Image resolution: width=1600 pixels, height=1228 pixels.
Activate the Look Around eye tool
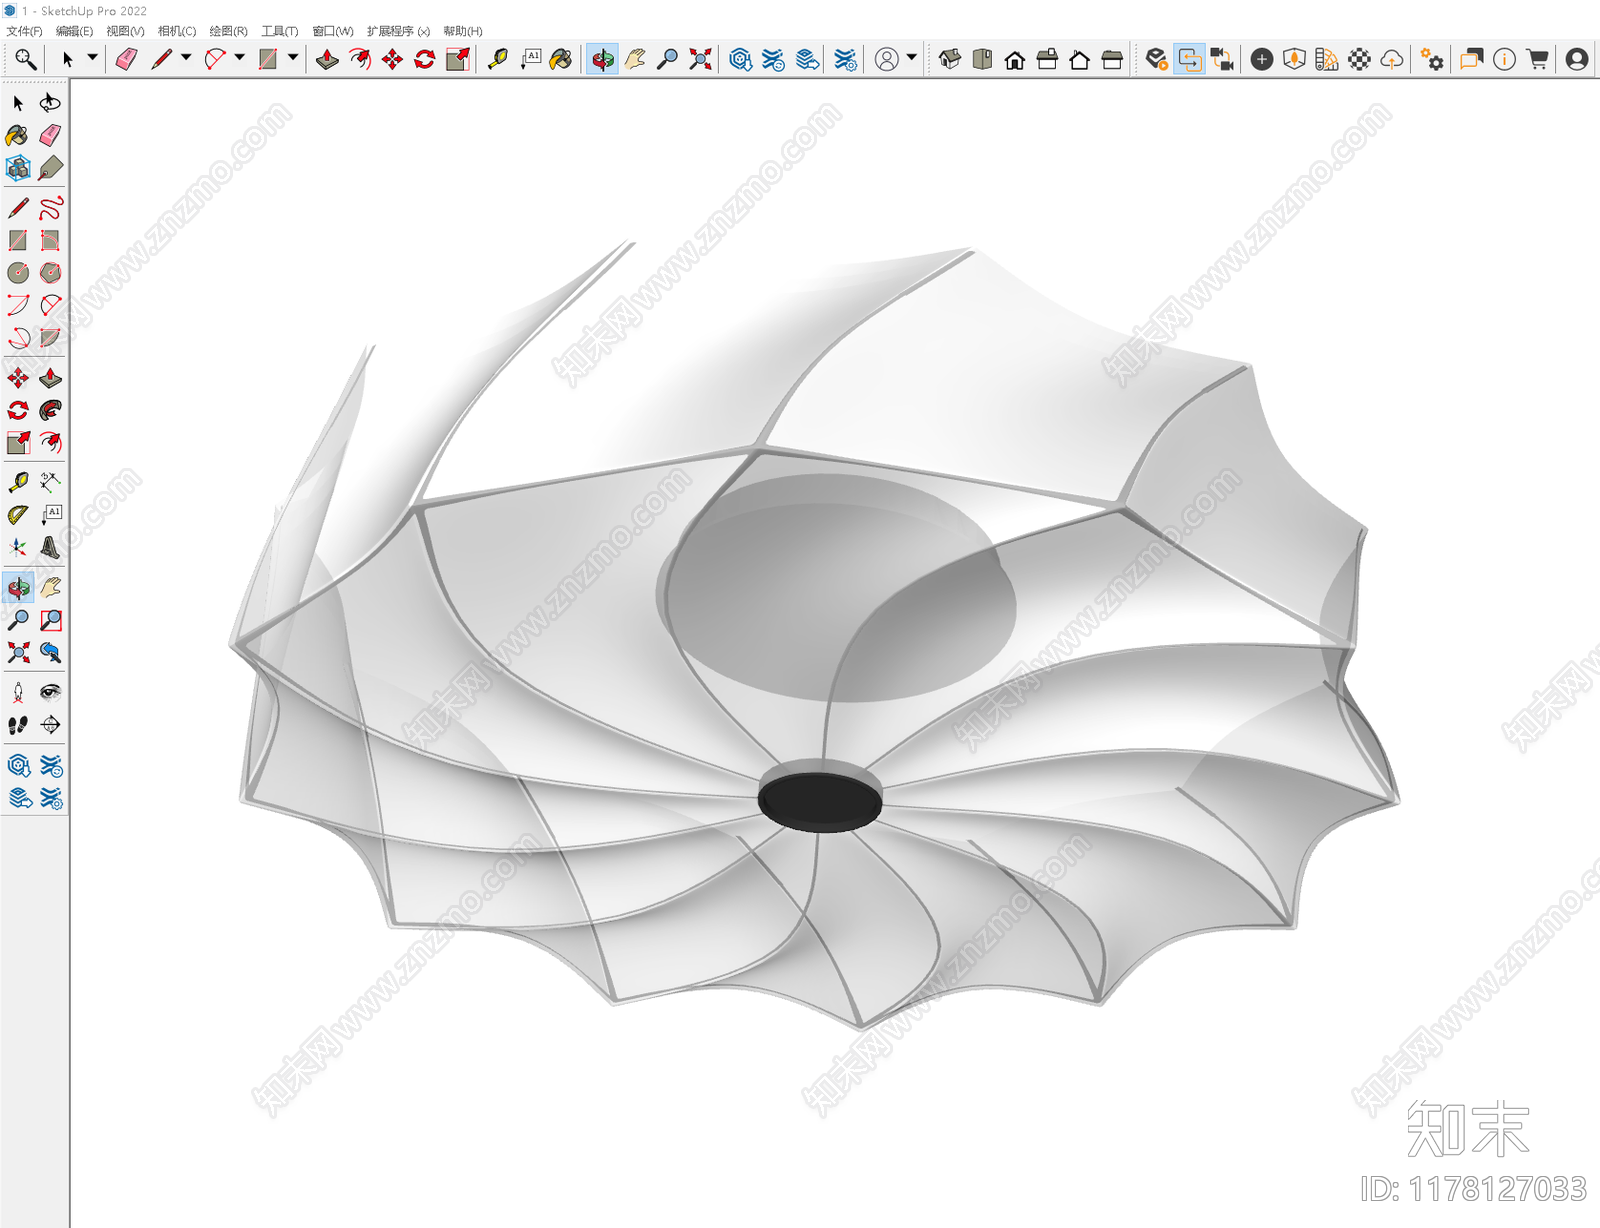pos(50,692)
